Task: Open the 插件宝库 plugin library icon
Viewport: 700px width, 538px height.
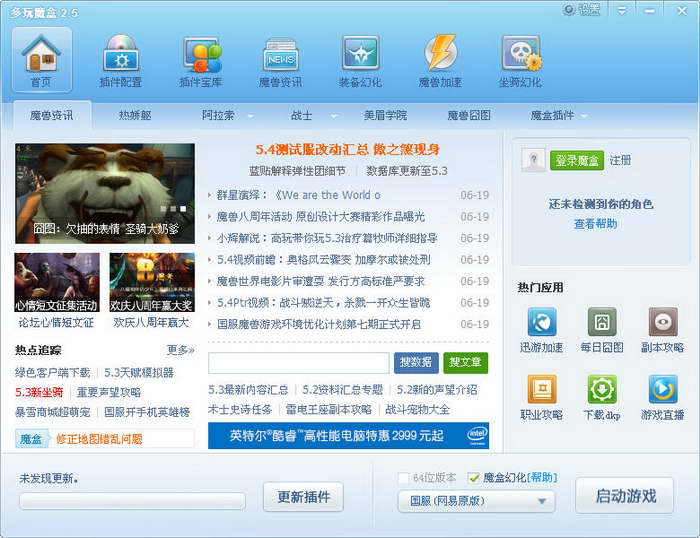Action: (200, 60)
